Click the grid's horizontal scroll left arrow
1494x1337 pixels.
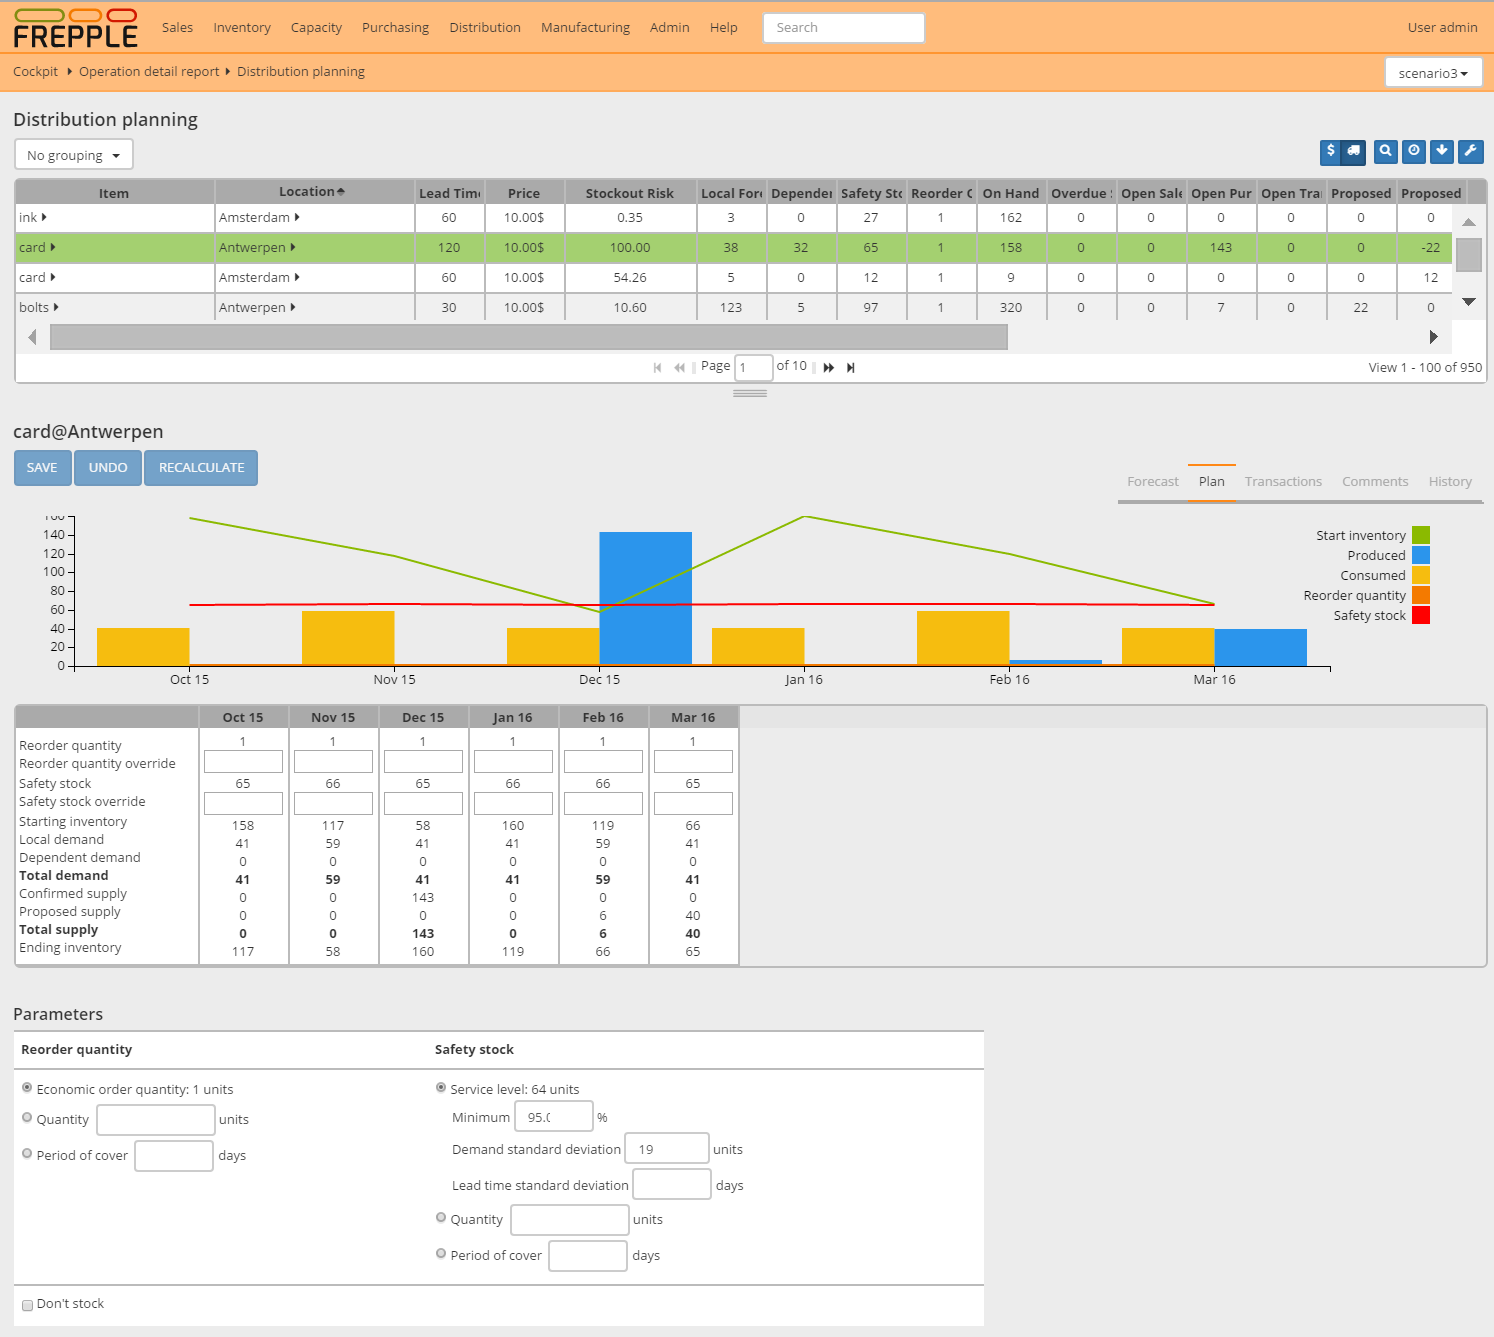pyautogui.click(x=32, y=337)
